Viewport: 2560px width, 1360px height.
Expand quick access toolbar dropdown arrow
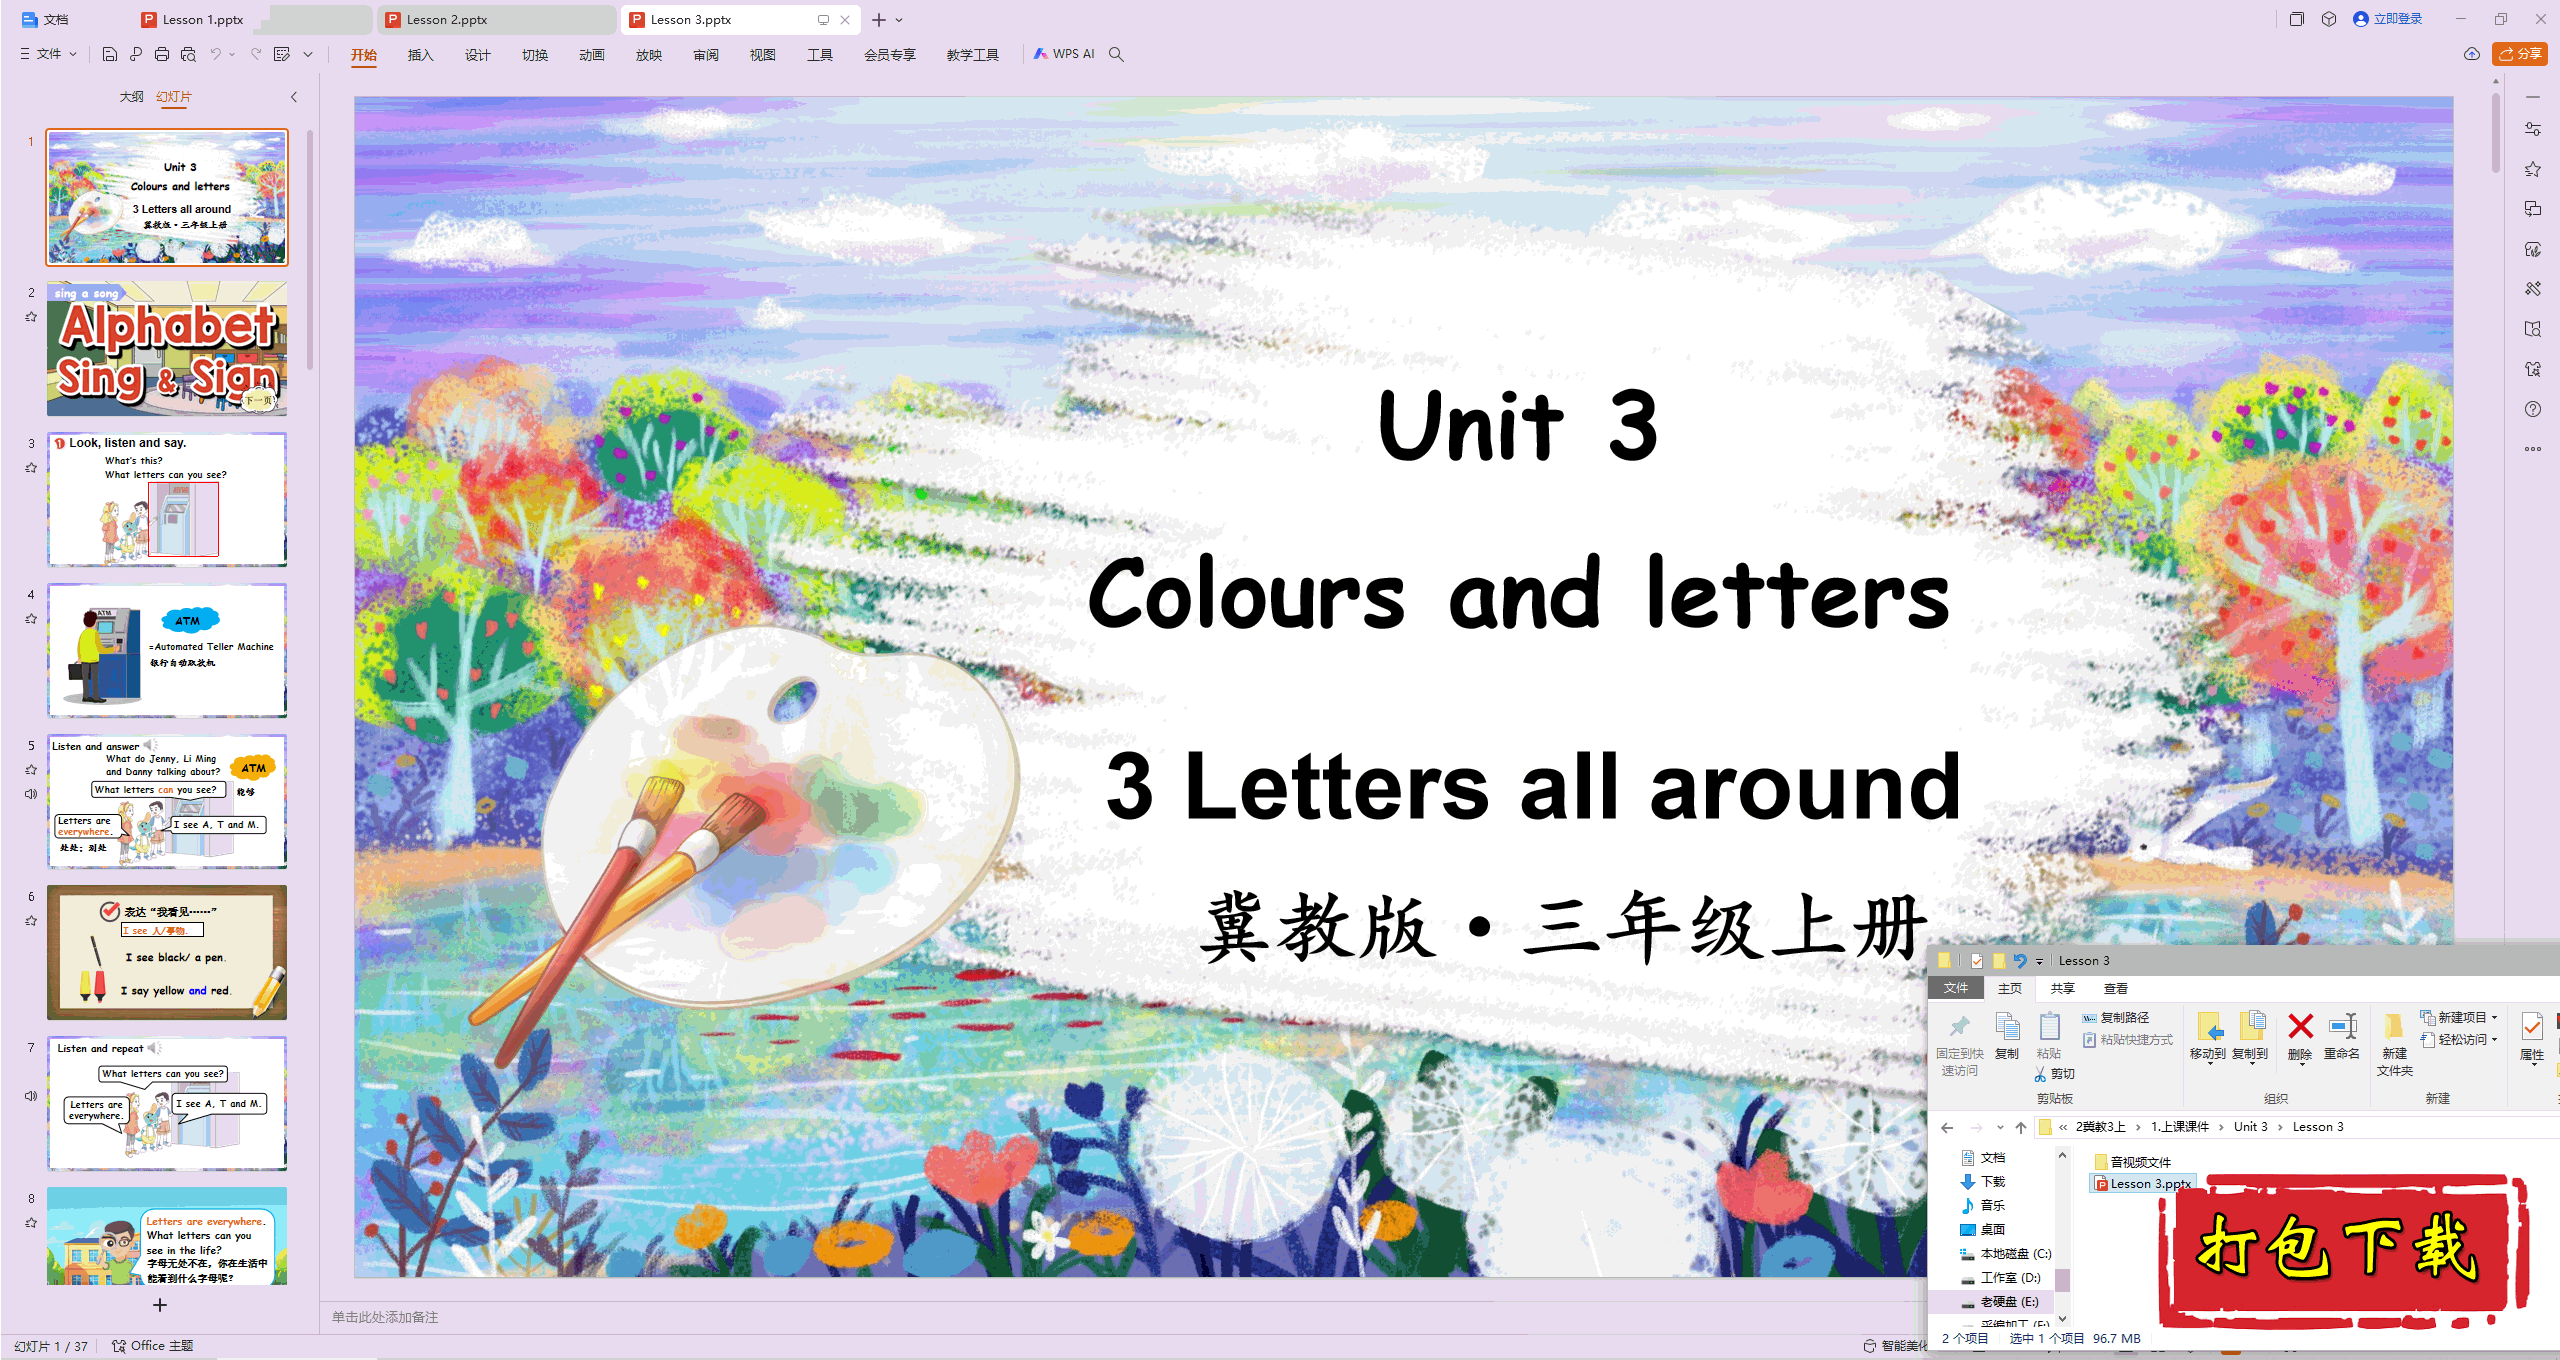tap(308, 54)
